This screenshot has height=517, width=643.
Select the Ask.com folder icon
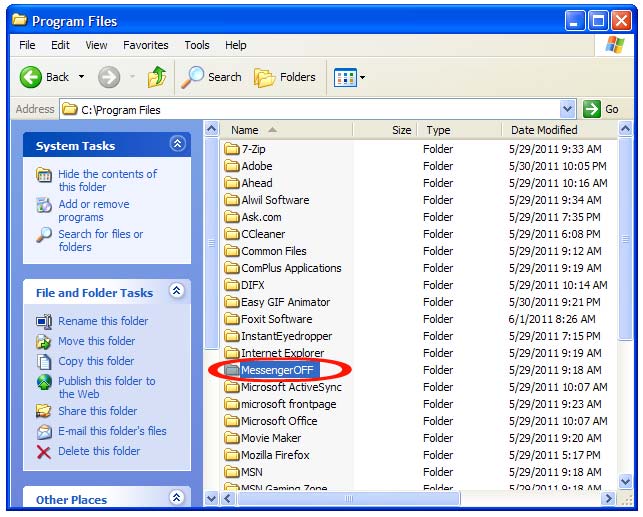(232, 216)
